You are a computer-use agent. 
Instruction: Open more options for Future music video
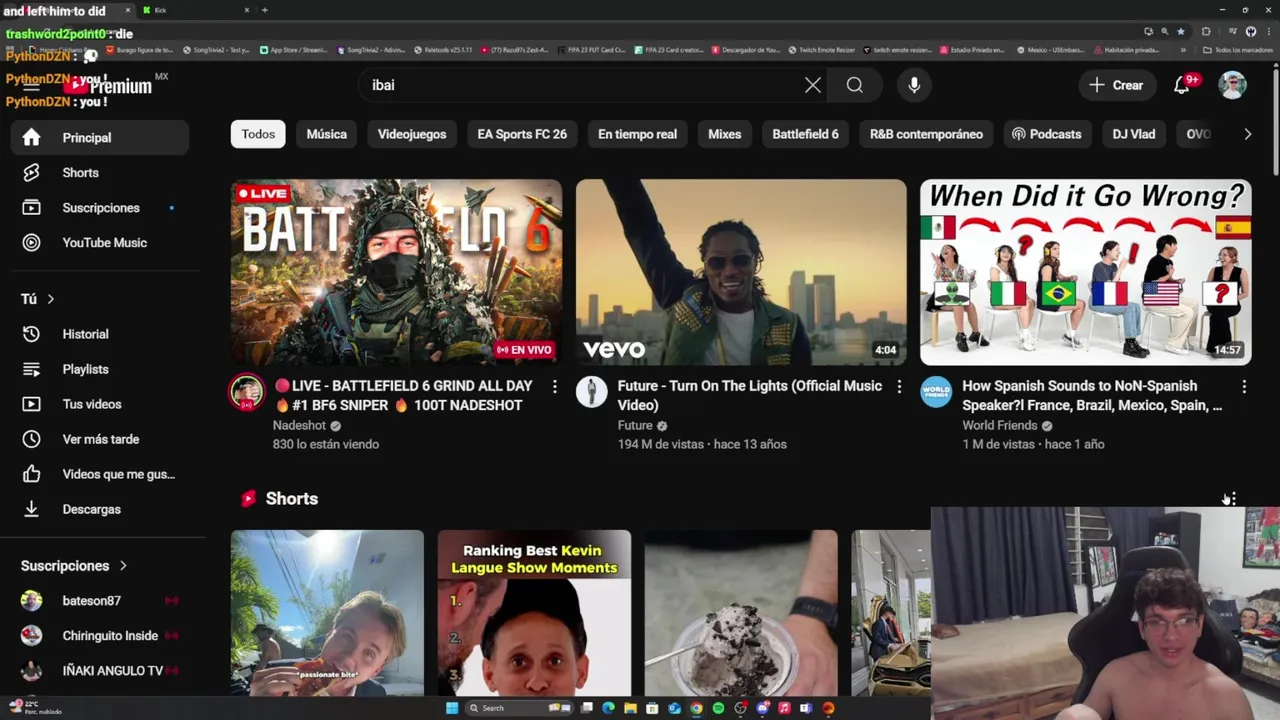(899, 386)
